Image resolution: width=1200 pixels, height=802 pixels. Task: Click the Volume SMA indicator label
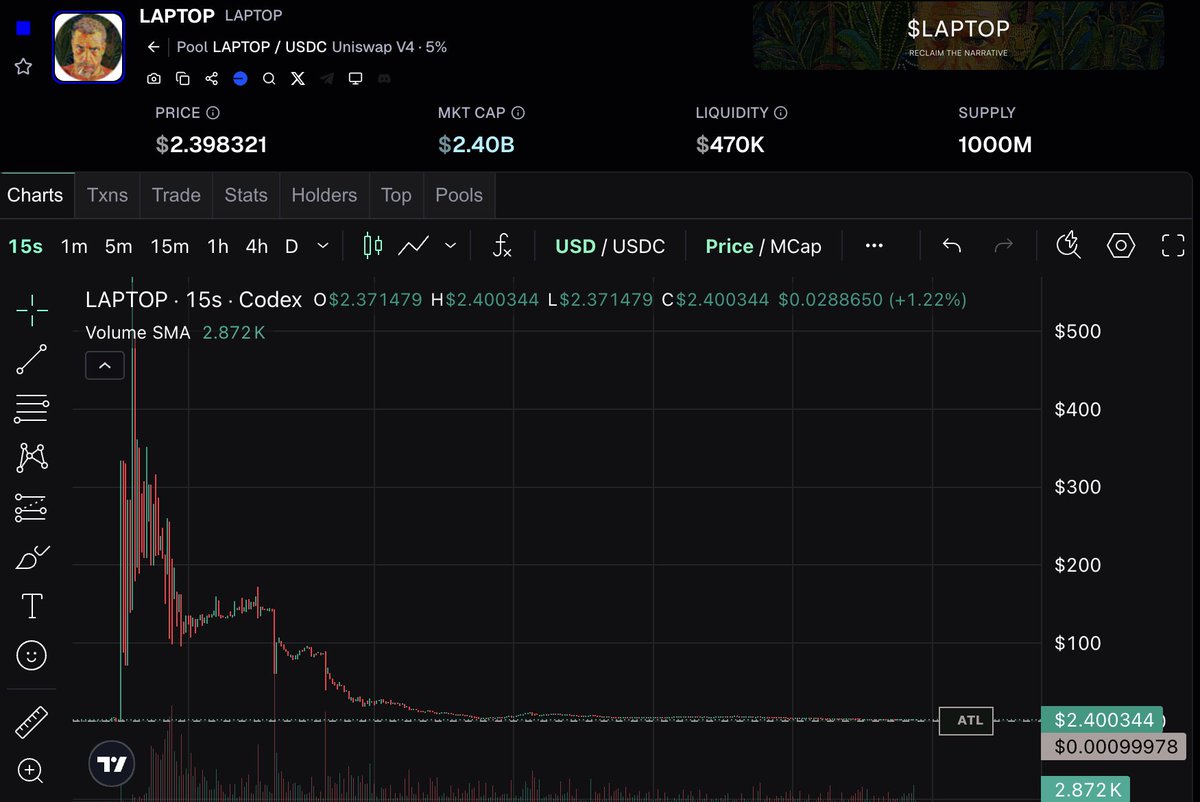coord(138,333)
